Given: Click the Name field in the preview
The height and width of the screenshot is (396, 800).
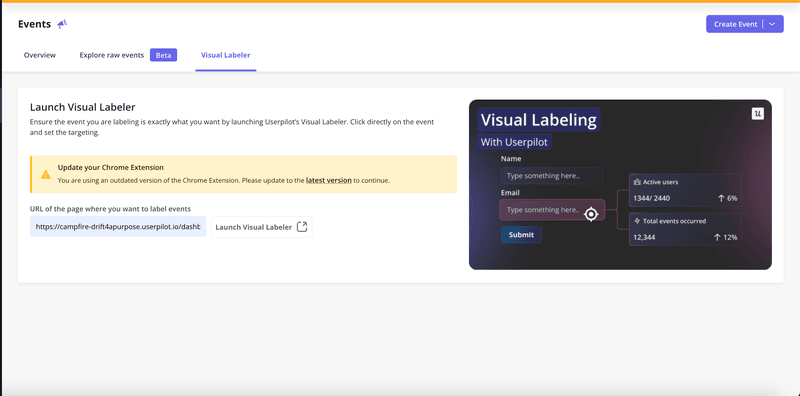Looking at the screenshot, I should pyautogui.click(x=552, y=176).
